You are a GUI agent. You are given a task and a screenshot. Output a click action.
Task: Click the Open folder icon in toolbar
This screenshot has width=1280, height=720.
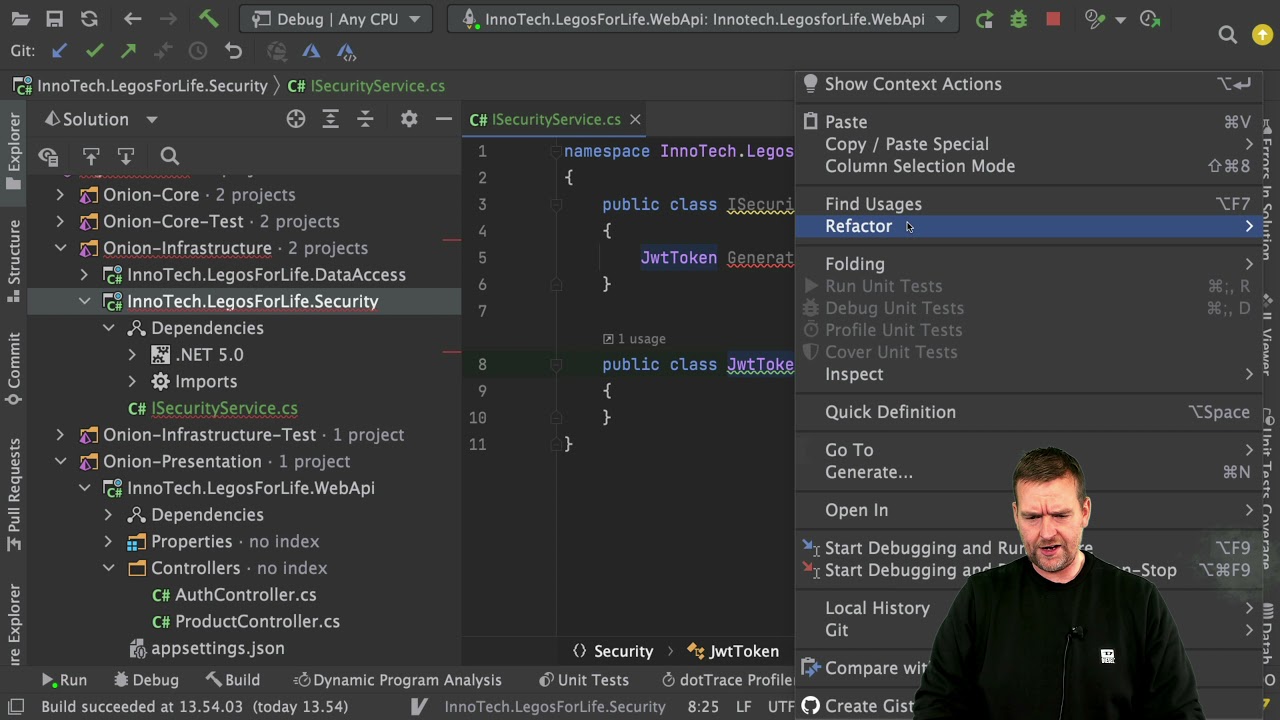[x=20, y=19]
